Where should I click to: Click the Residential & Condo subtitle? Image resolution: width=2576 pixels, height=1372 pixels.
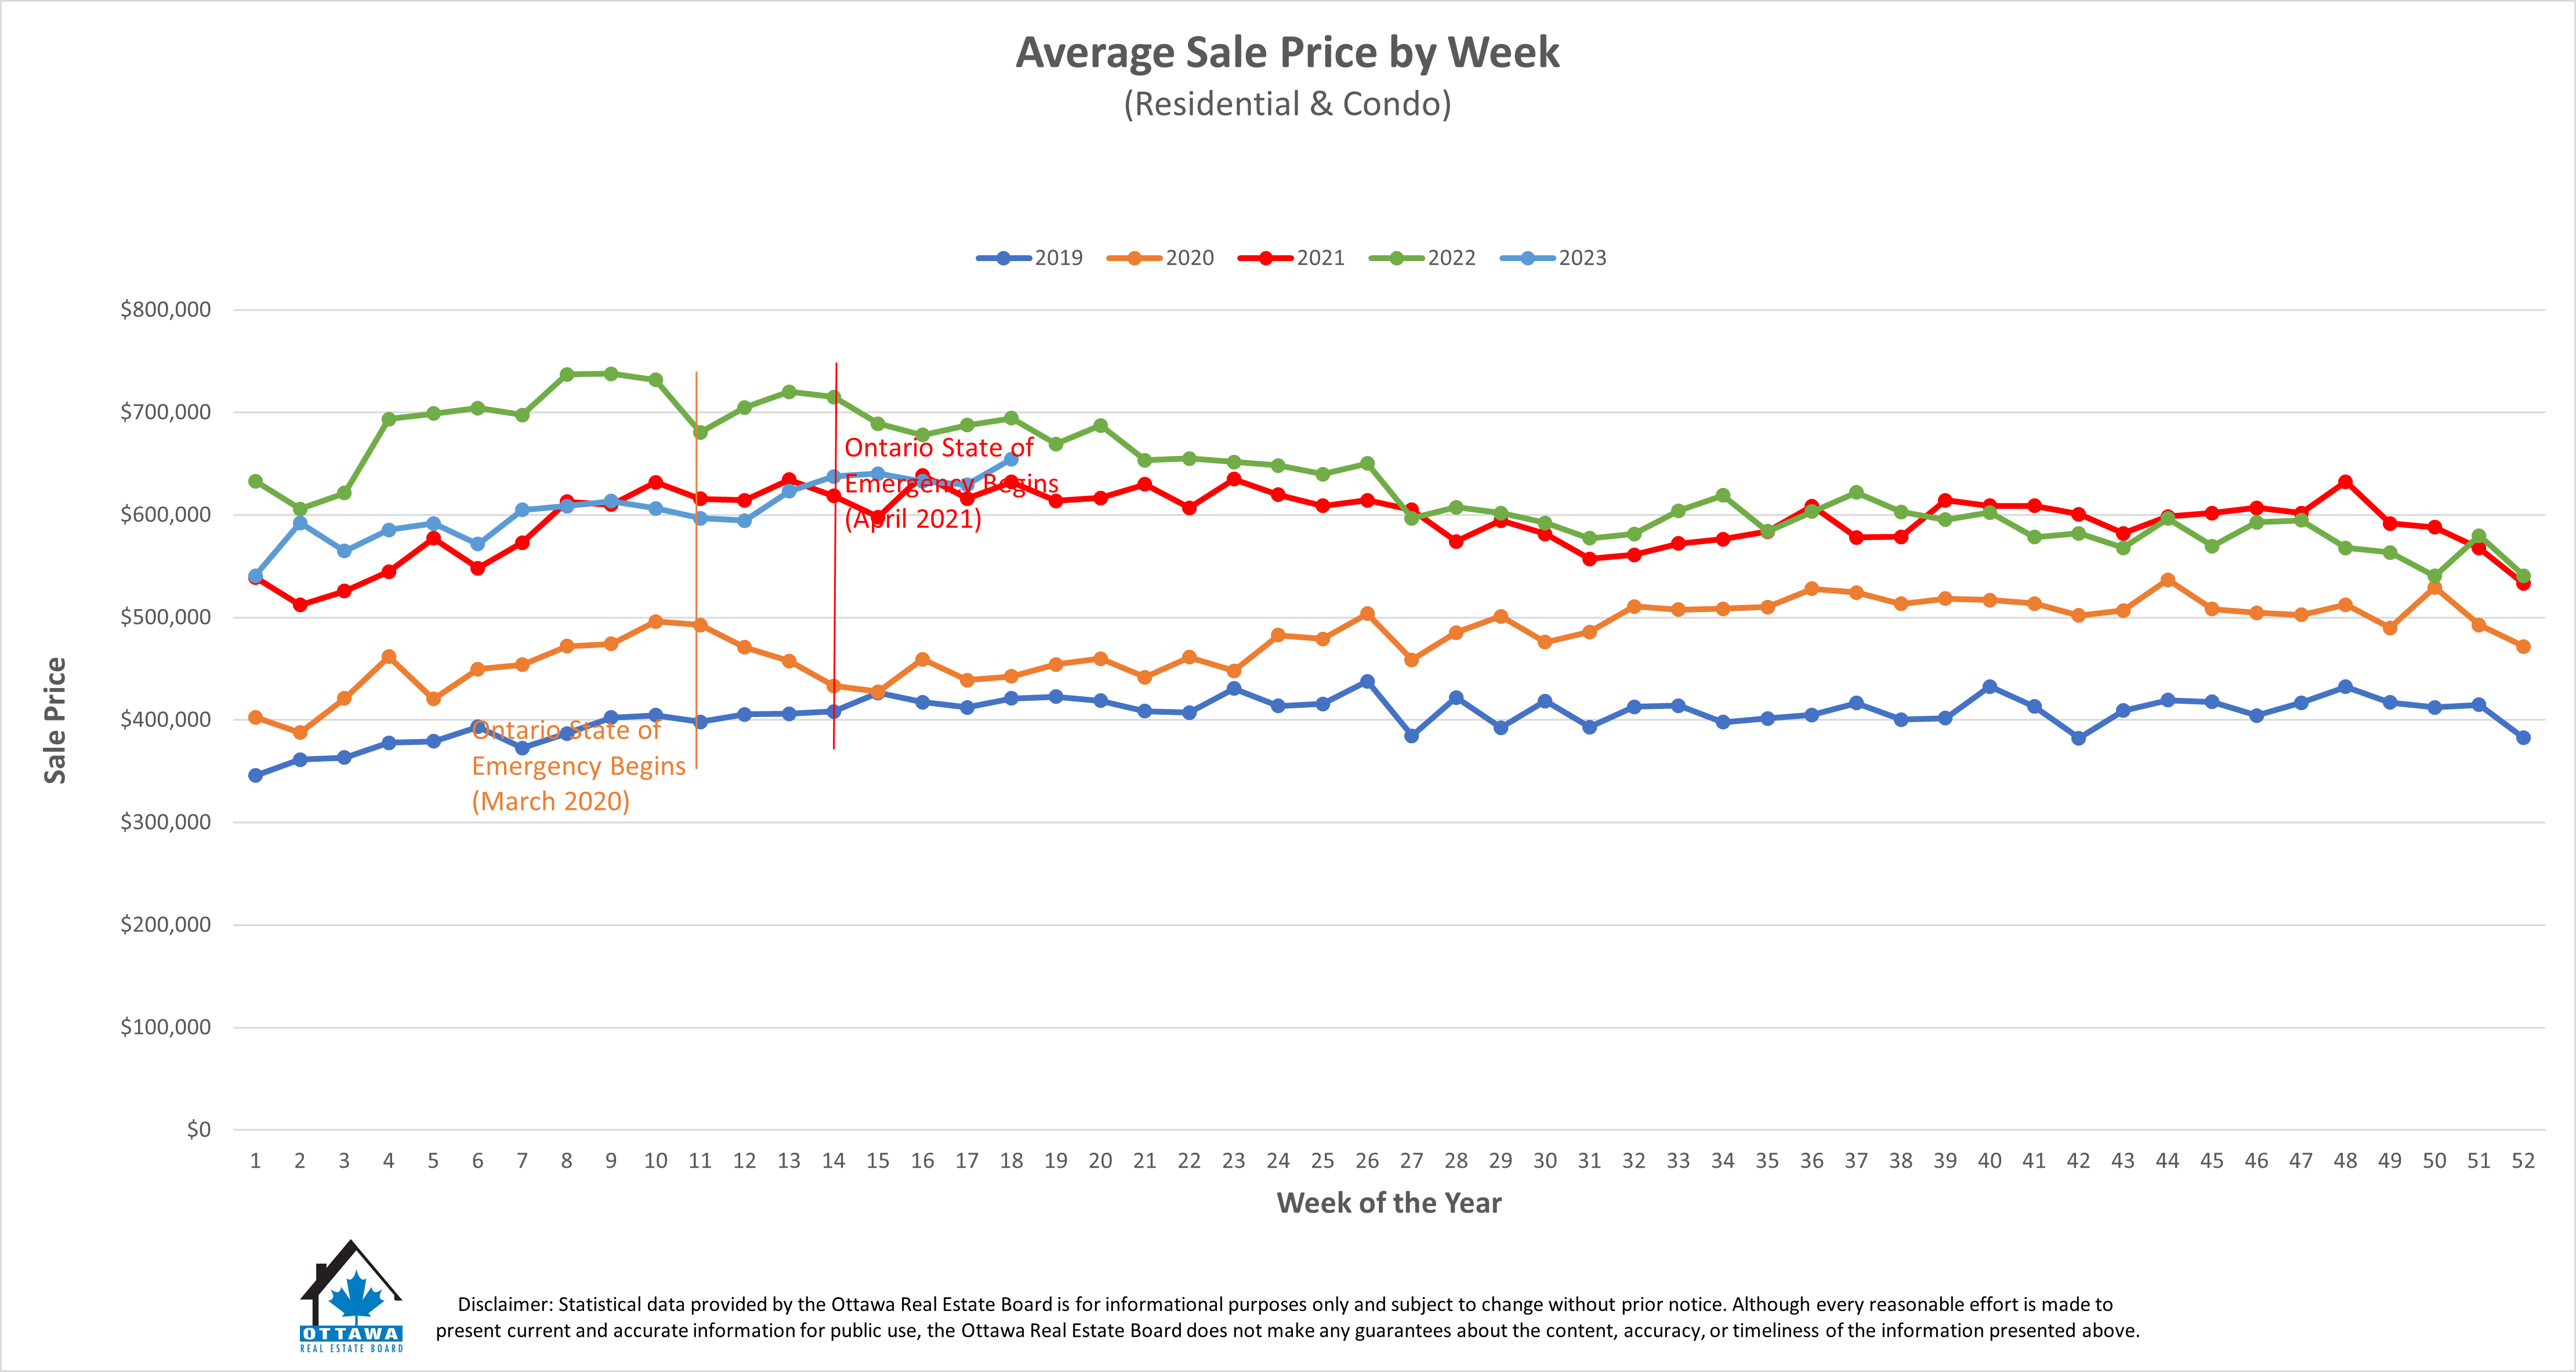[x=1287, y=104]
